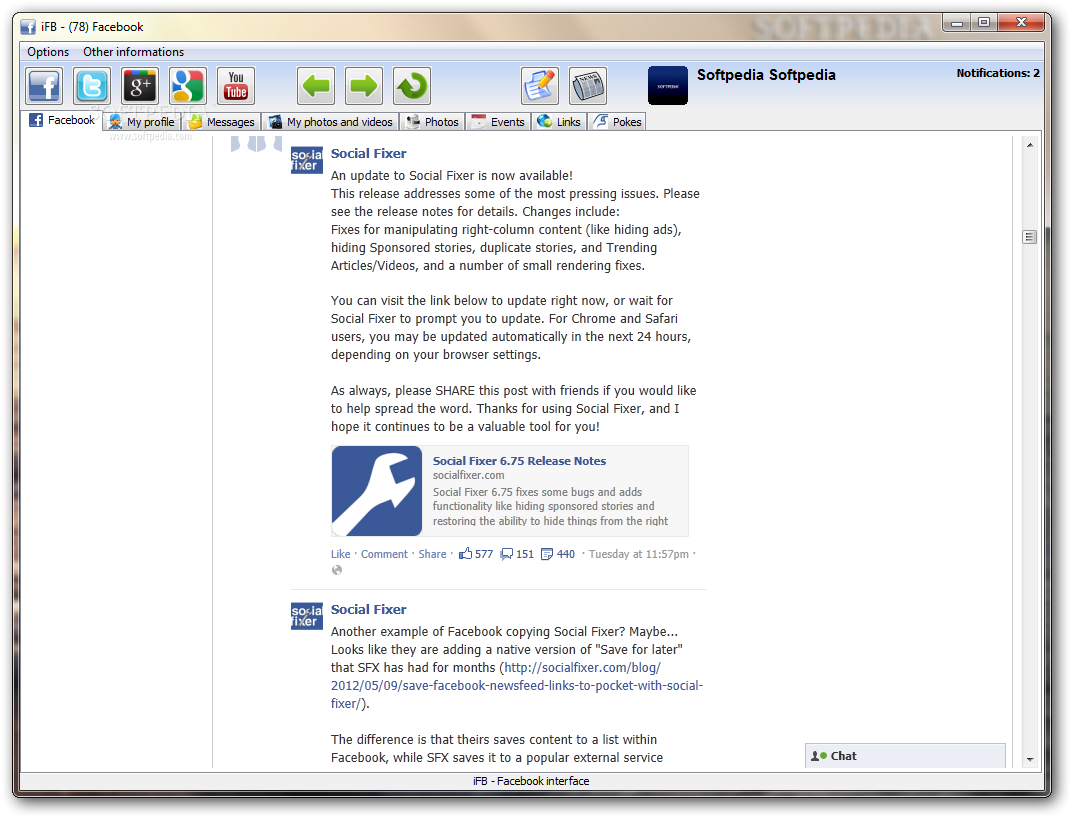Image resolution: width=1072 pixels, height=818 pixels.
Task: Open Twitter via the toolbar icon
Action: (92, 86)
